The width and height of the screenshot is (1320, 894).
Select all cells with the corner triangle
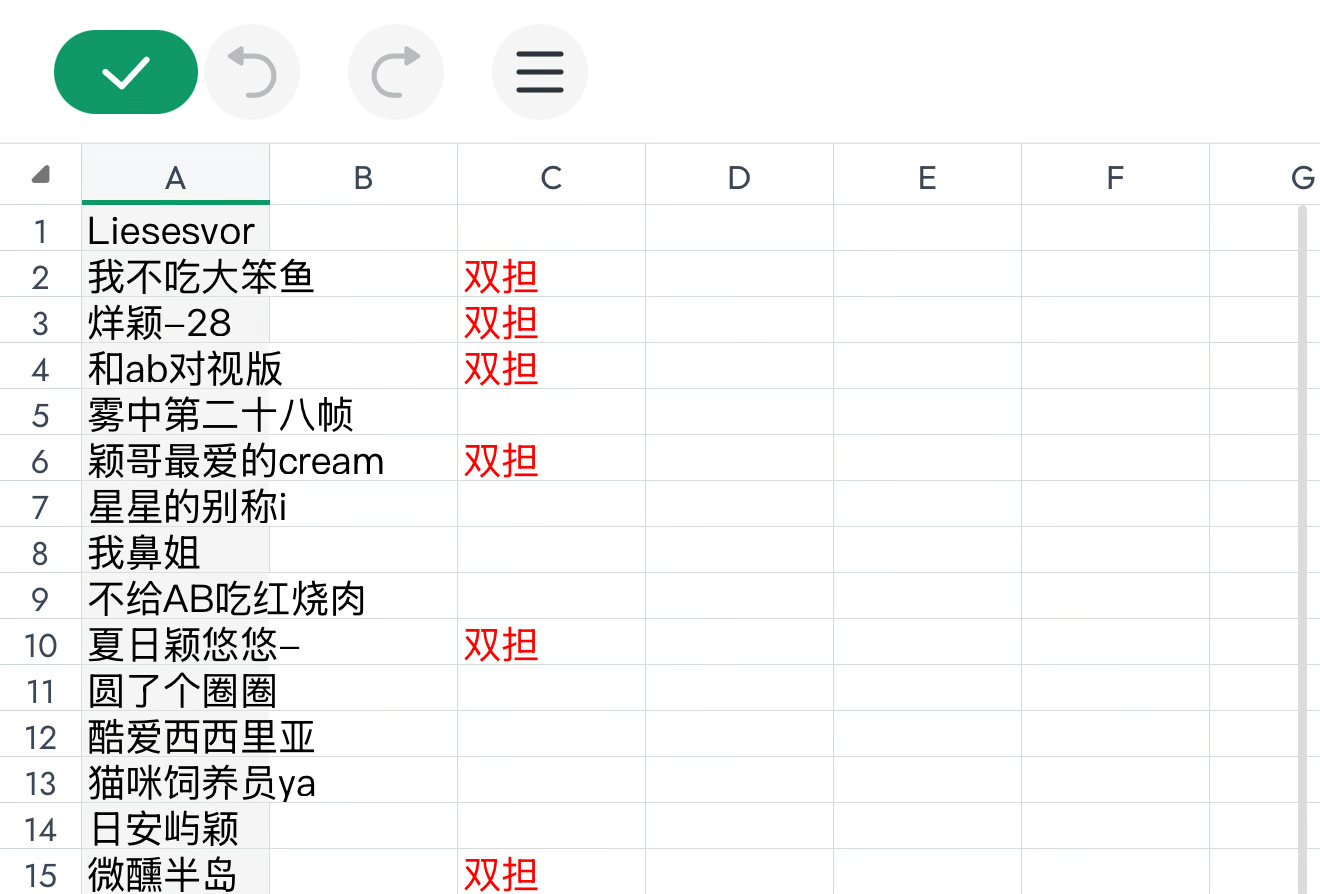[x=41, y=175]
